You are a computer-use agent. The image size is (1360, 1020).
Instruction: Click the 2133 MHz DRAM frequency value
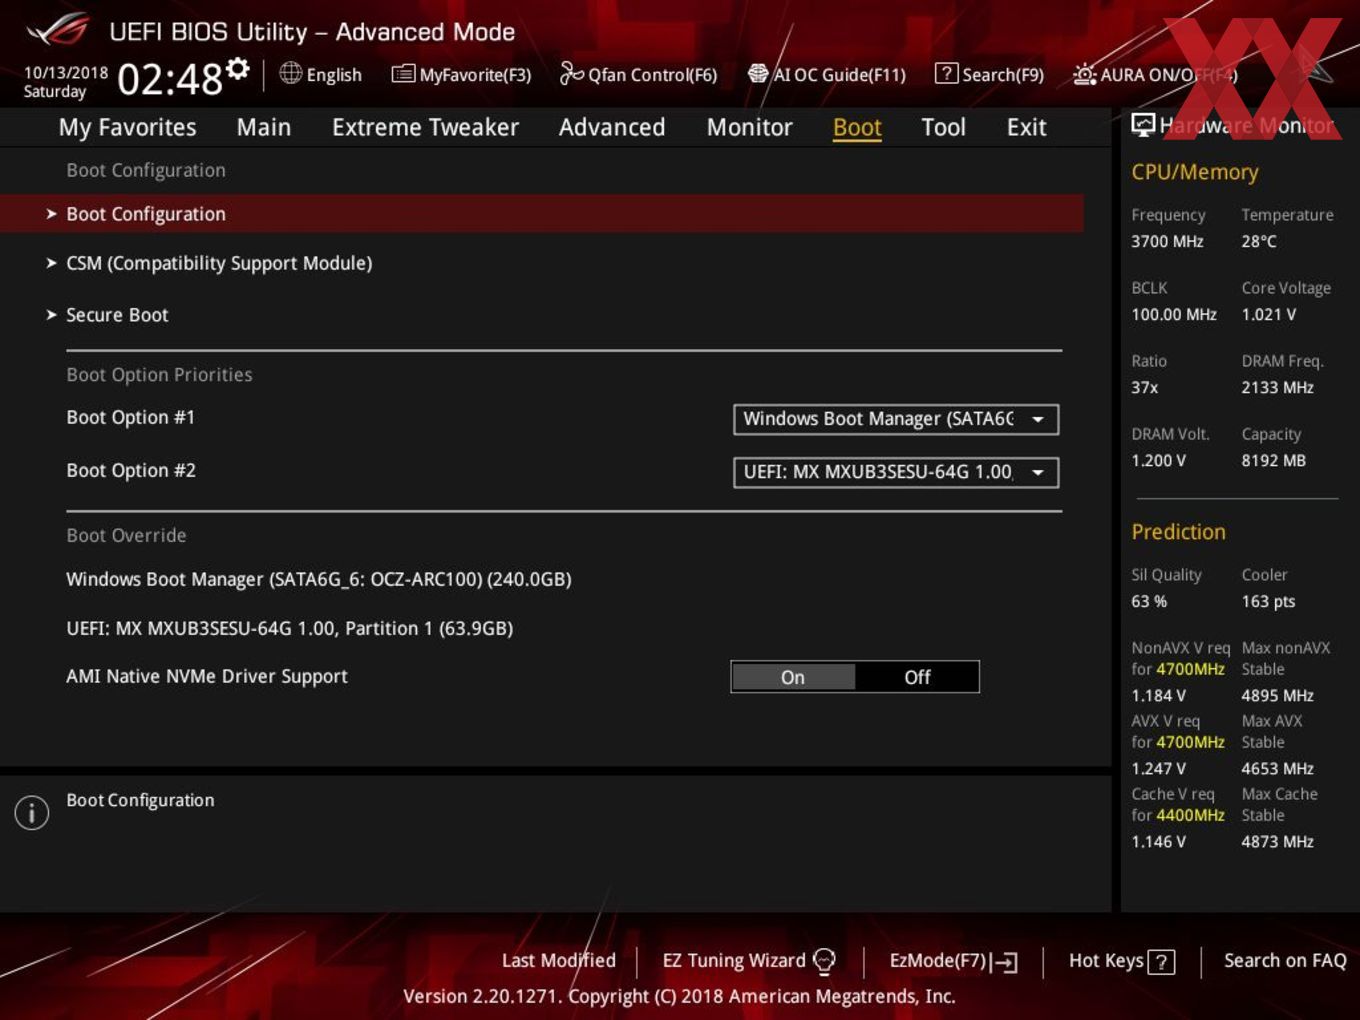coord(1278,387)
